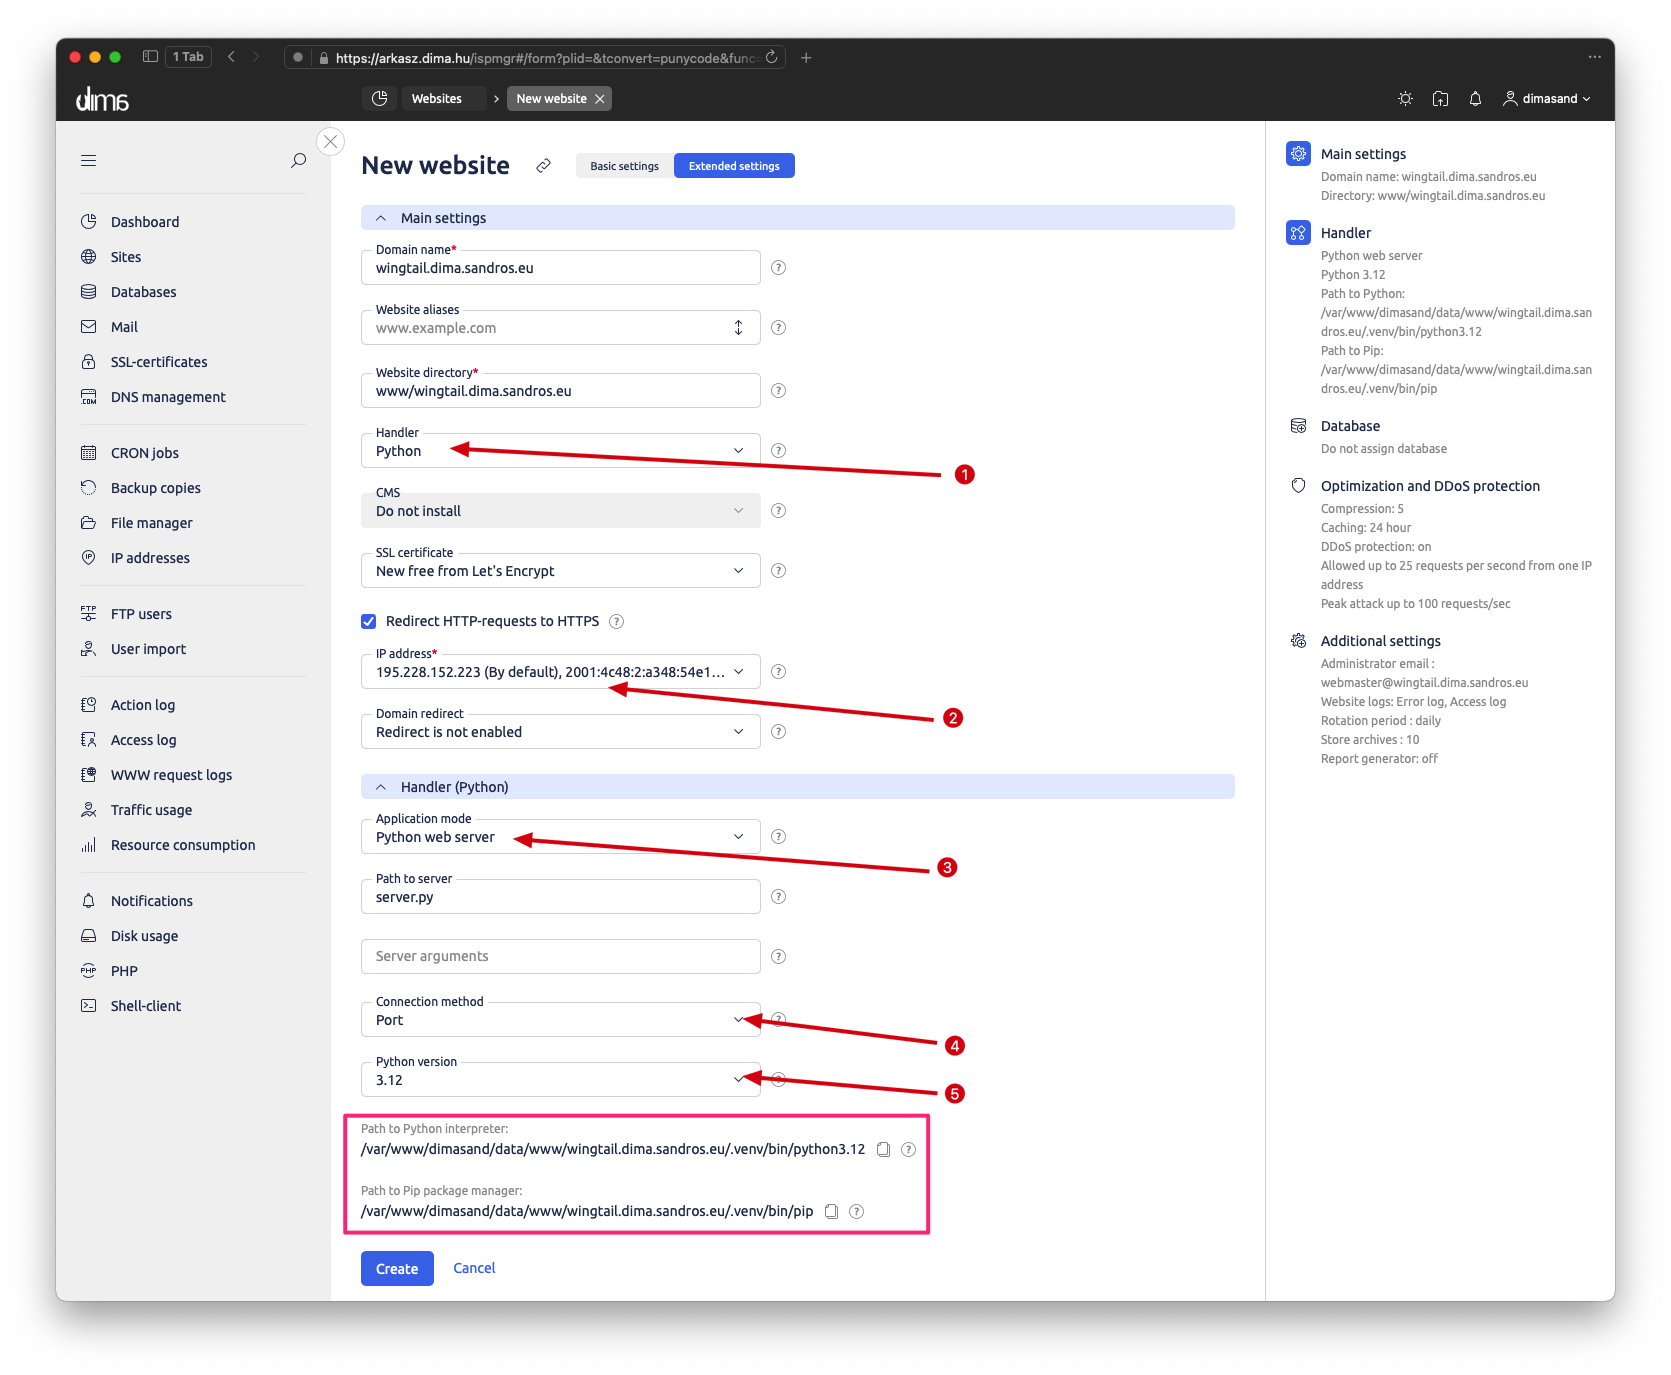
Task: Open the Handler dropdown showing Python
Action: pos(560,451)
